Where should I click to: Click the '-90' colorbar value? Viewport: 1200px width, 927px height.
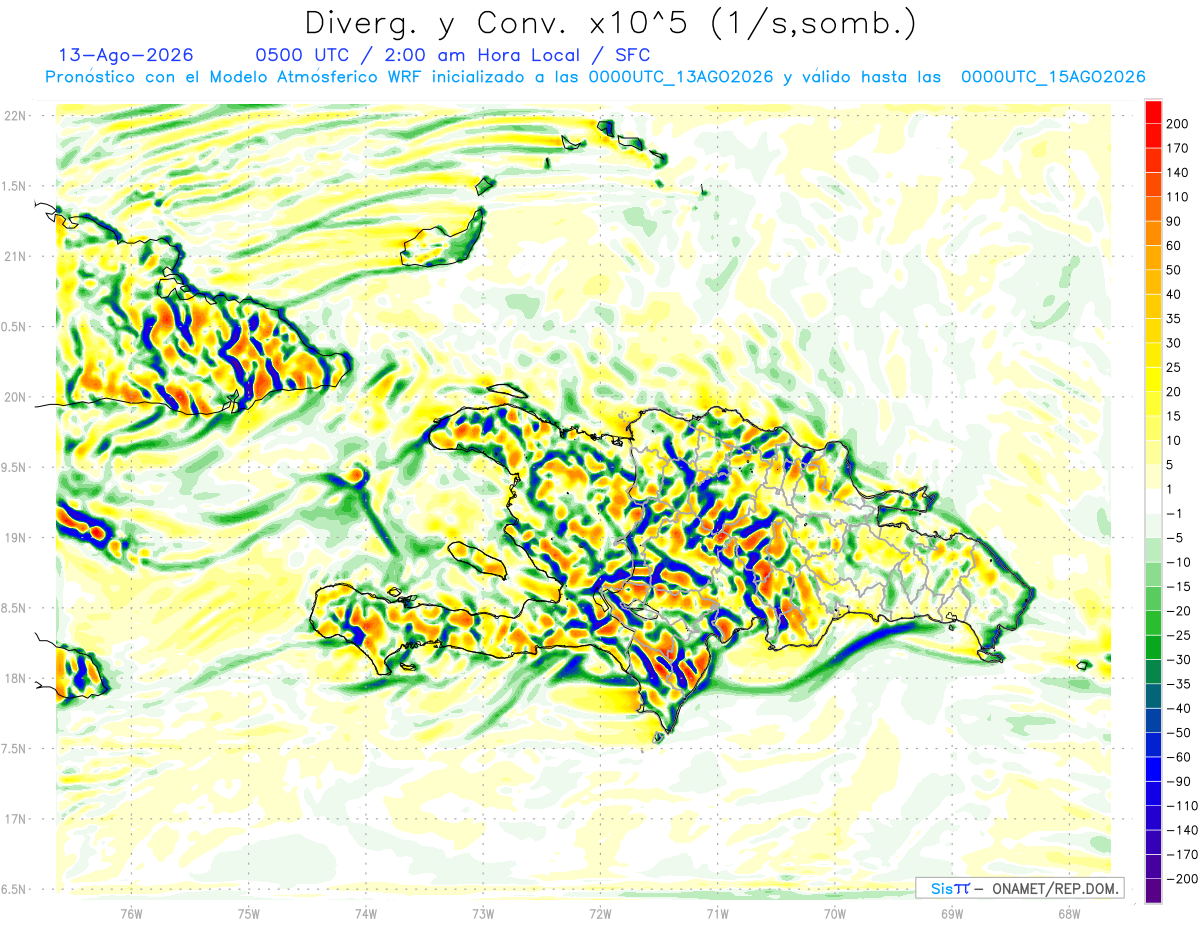click(x=1181, y=781)
